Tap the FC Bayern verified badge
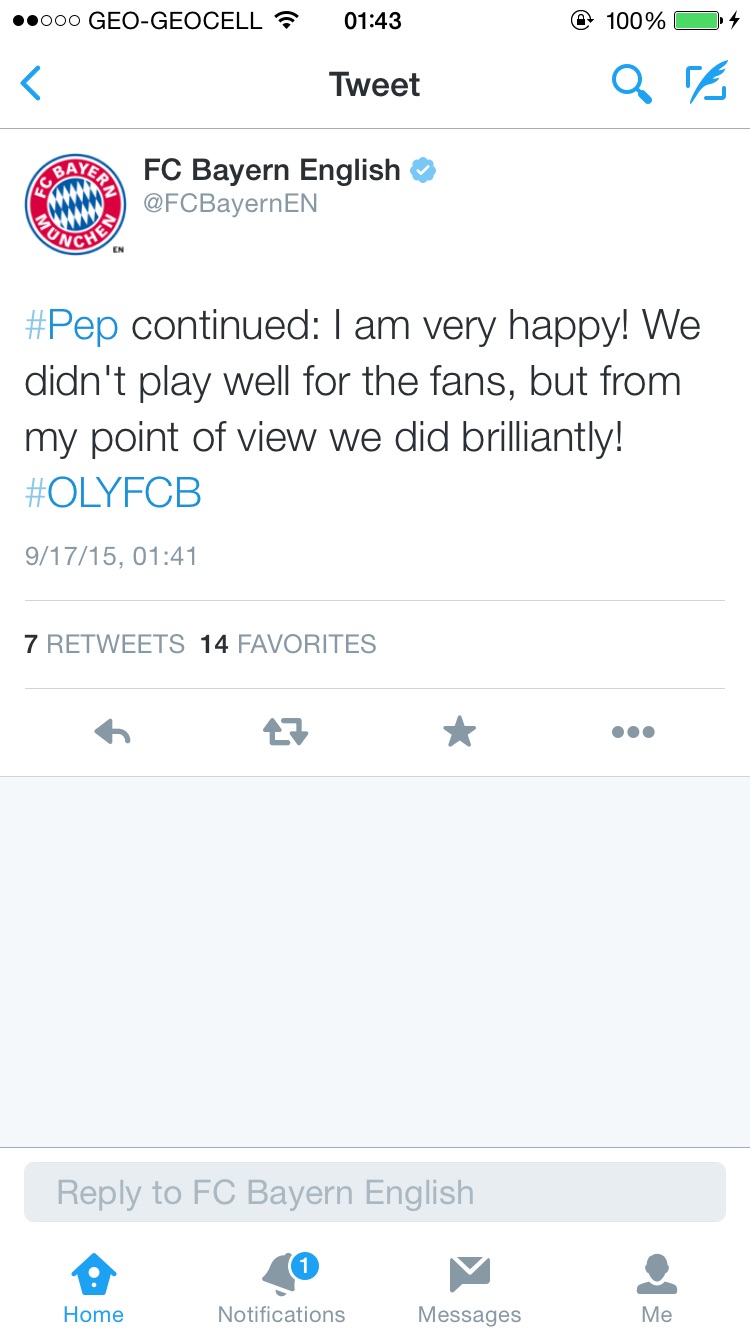 (x=424, y=171)
